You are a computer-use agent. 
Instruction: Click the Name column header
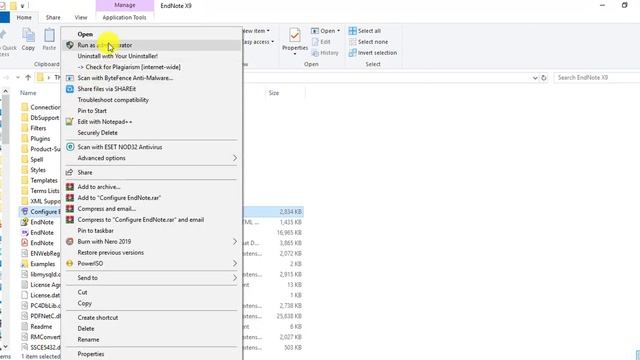click(x=28, y=93)
